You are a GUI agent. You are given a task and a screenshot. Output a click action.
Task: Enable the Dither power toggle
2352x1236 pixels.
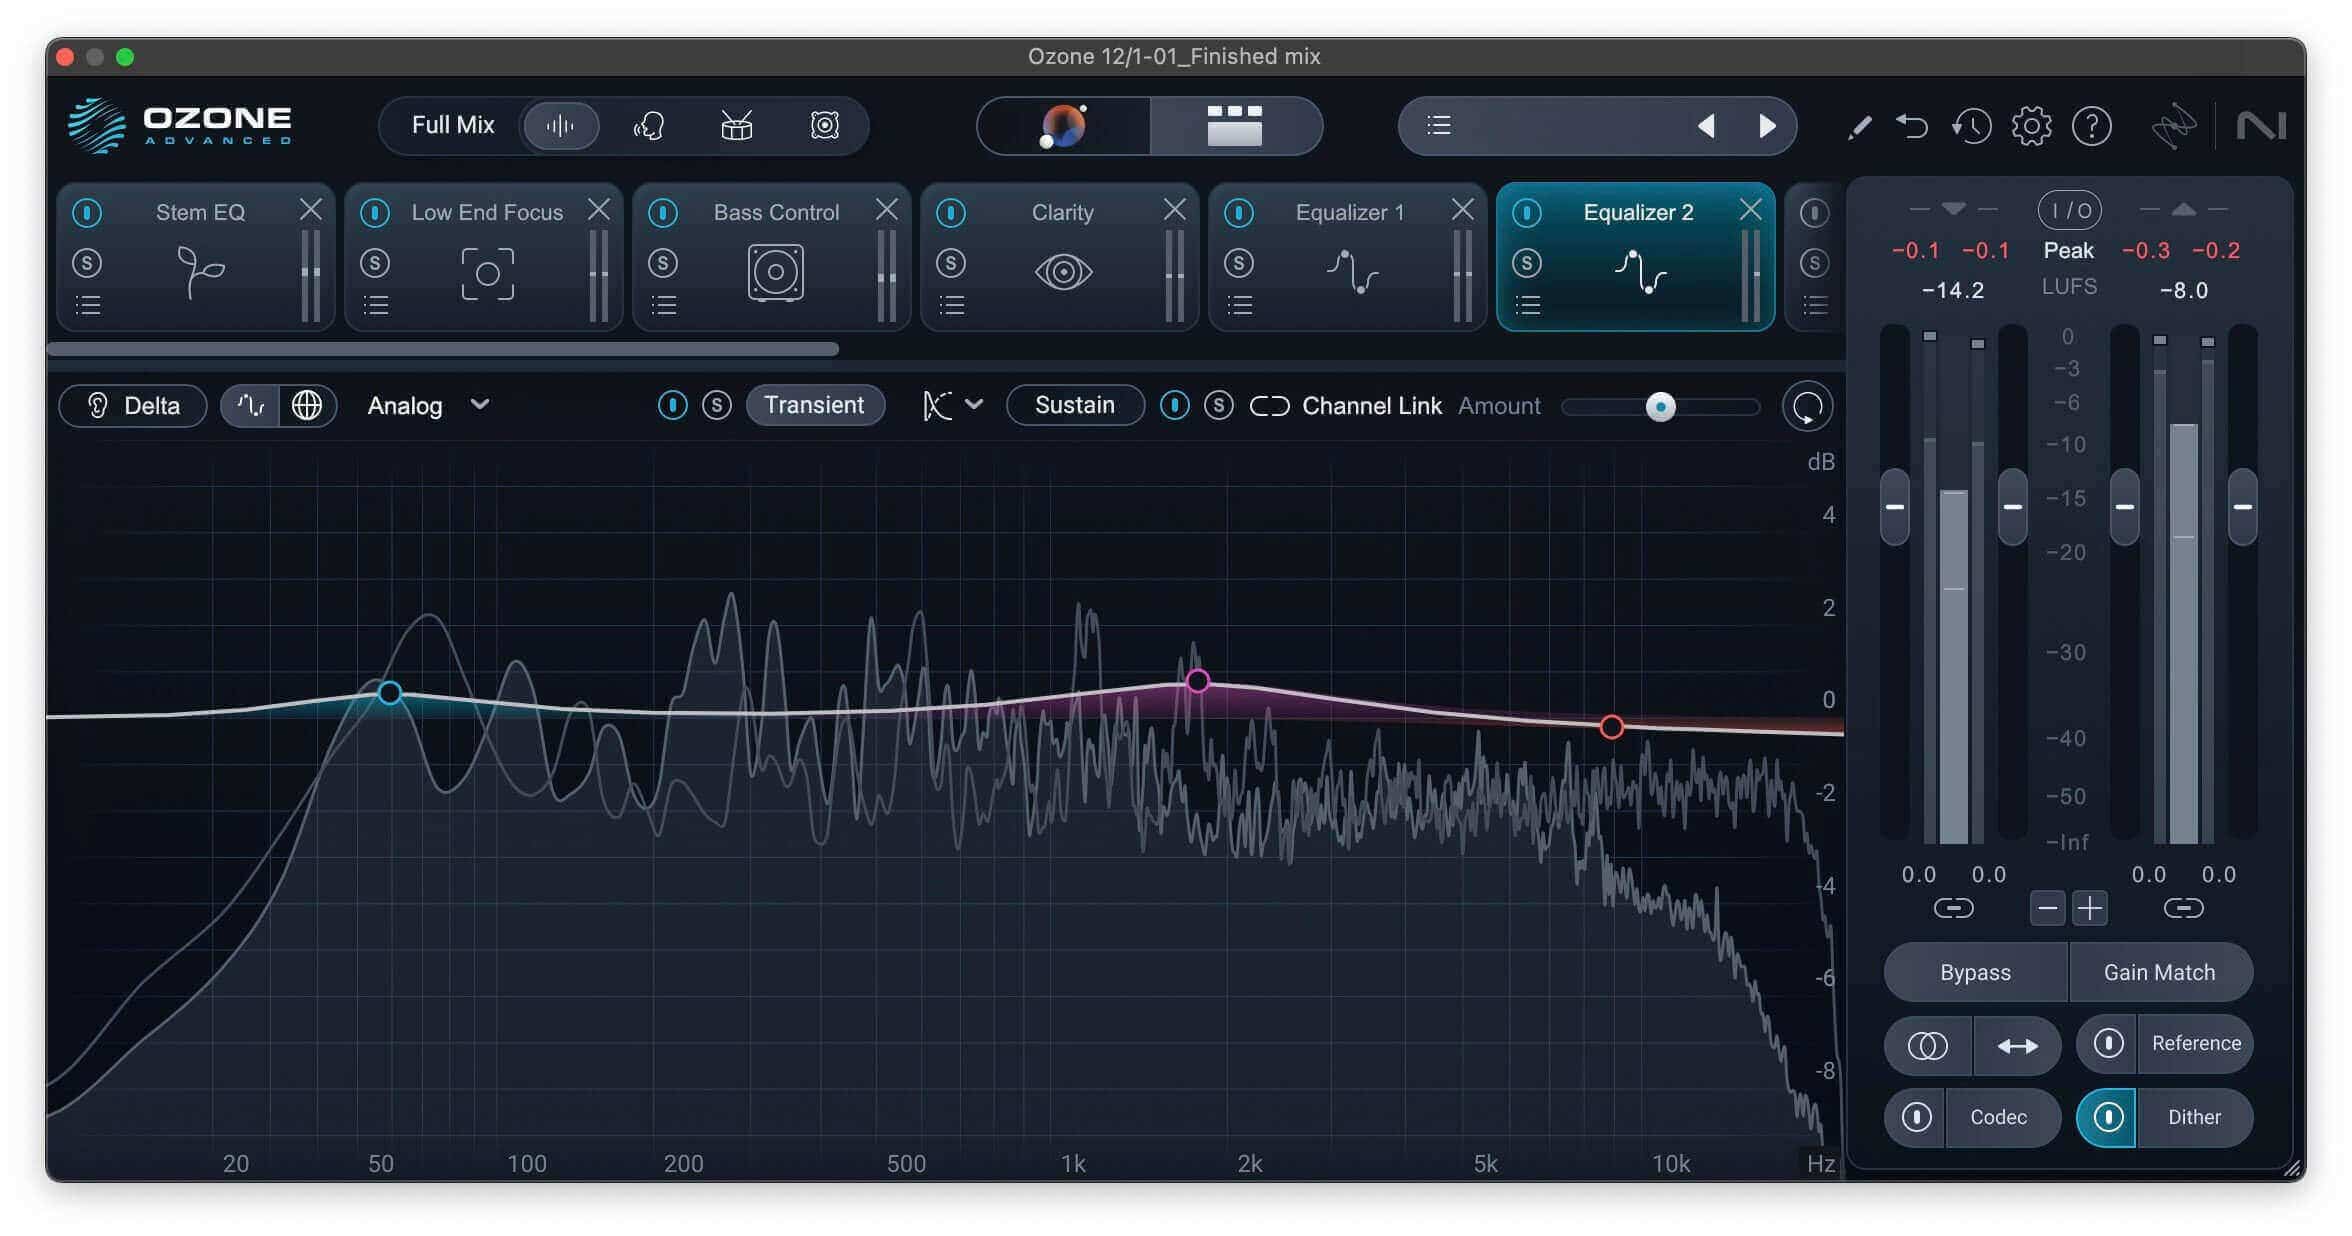click(x=2108, y=1117)
